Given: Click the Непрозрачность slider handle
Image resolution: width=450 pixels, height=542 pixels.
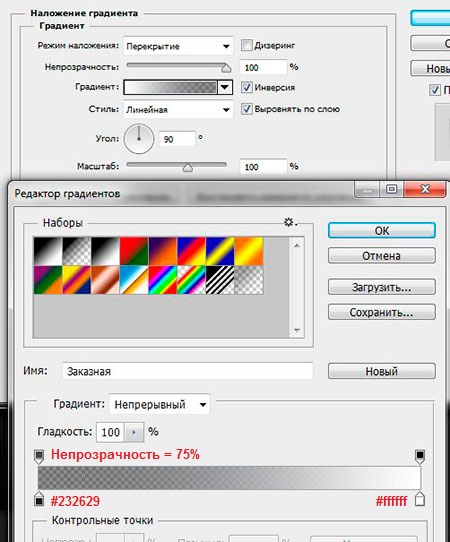Looking at the screenshot, I should coord(226,68).
